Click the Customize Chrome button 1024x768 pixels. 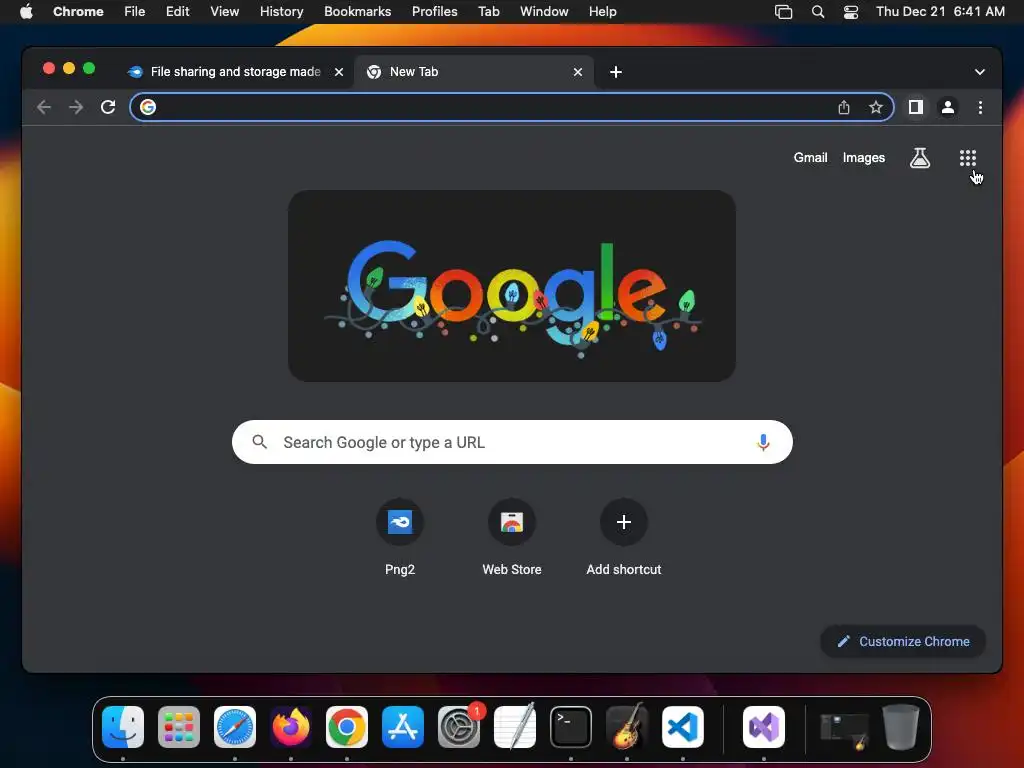(x=903, y=641)
